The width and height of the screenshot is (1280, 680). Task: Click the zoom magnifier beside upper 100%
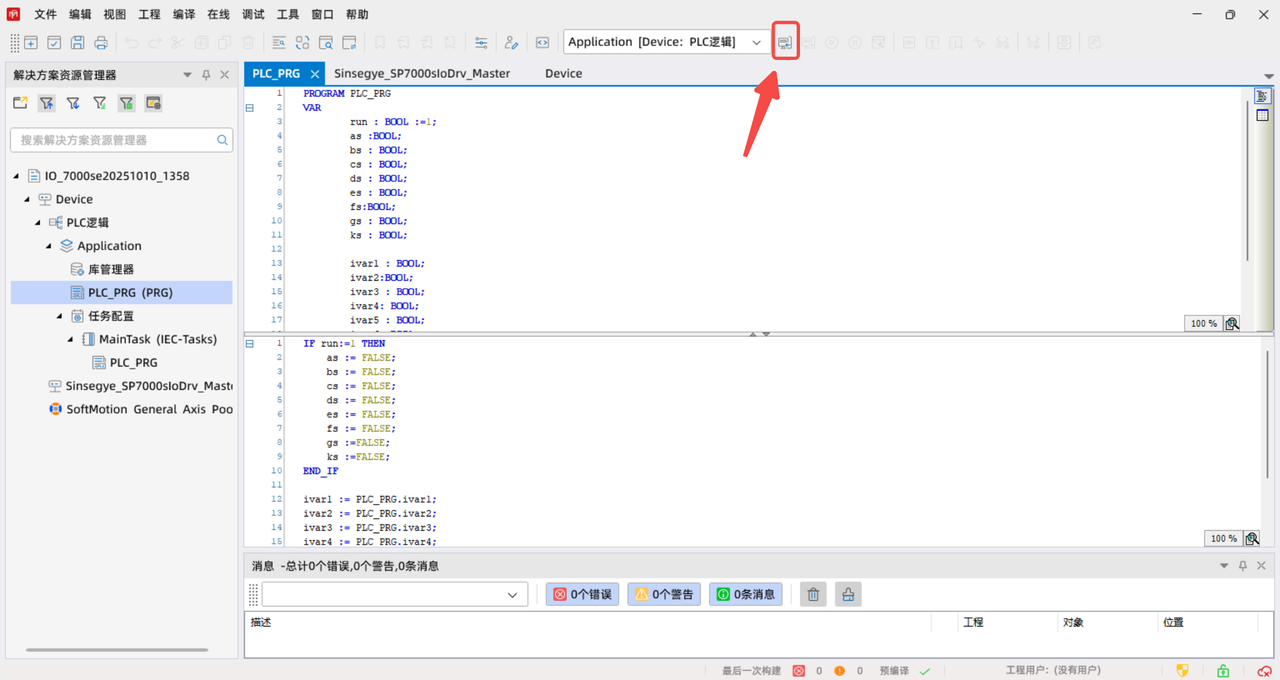[1232, 324]
